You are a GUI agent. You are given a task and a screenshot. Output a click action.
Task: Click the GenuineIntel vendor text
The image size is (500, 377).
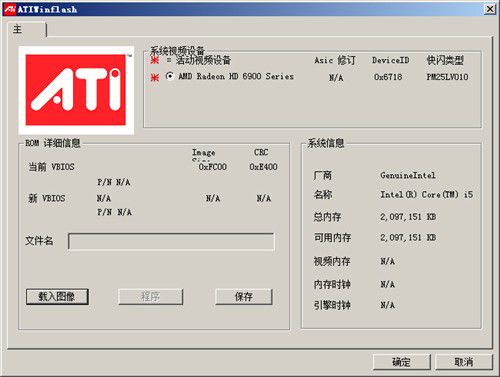(408, 175)
